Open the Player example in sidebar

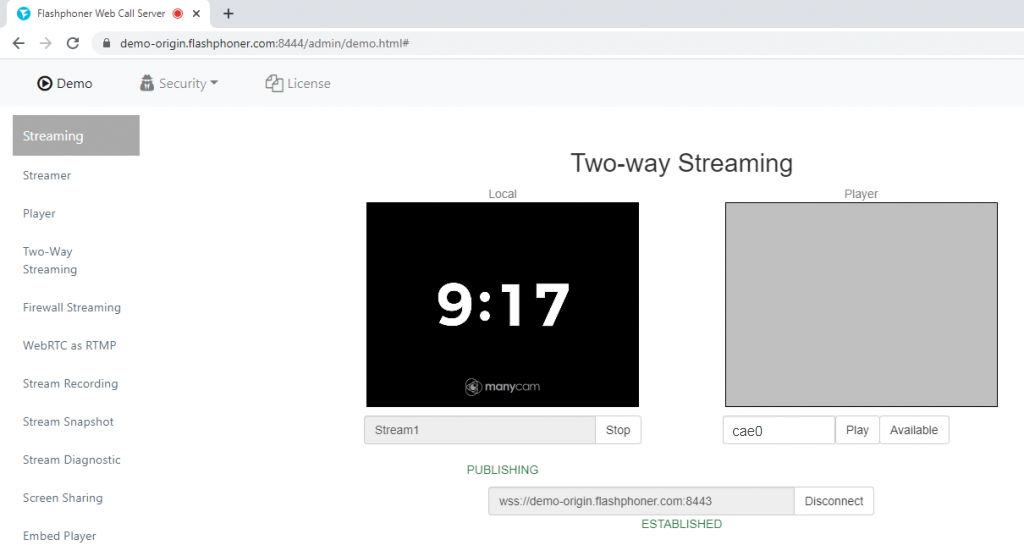pos(39,213)
